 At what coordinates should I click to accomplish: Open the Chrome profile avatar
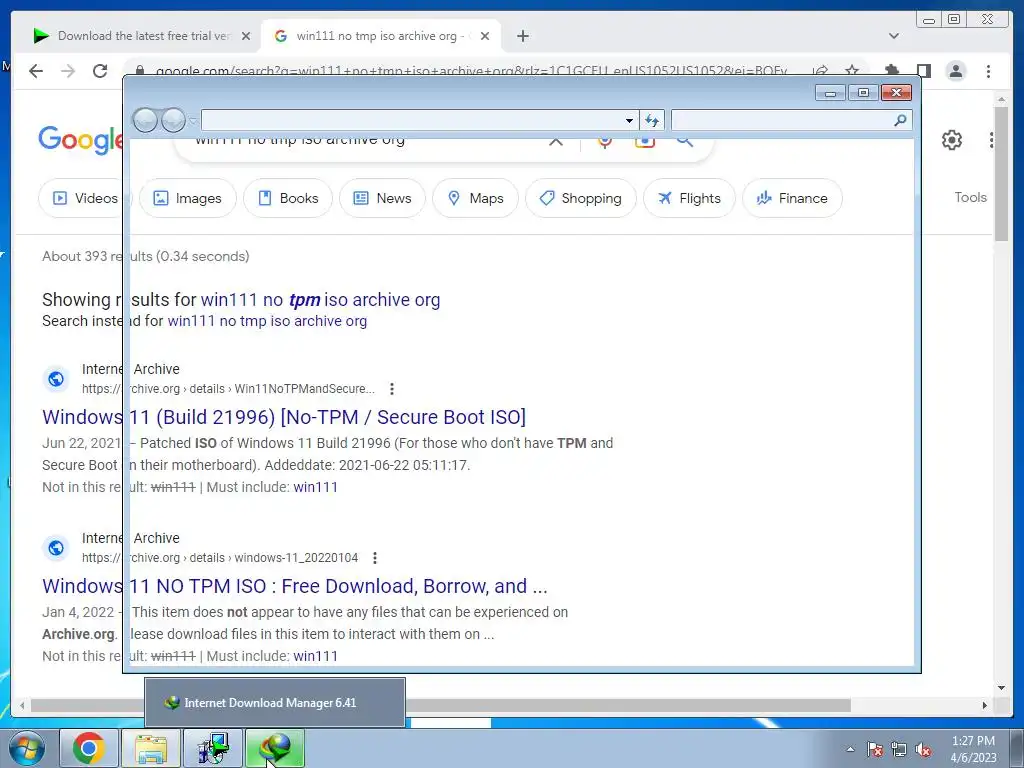[x=955, y=71]
